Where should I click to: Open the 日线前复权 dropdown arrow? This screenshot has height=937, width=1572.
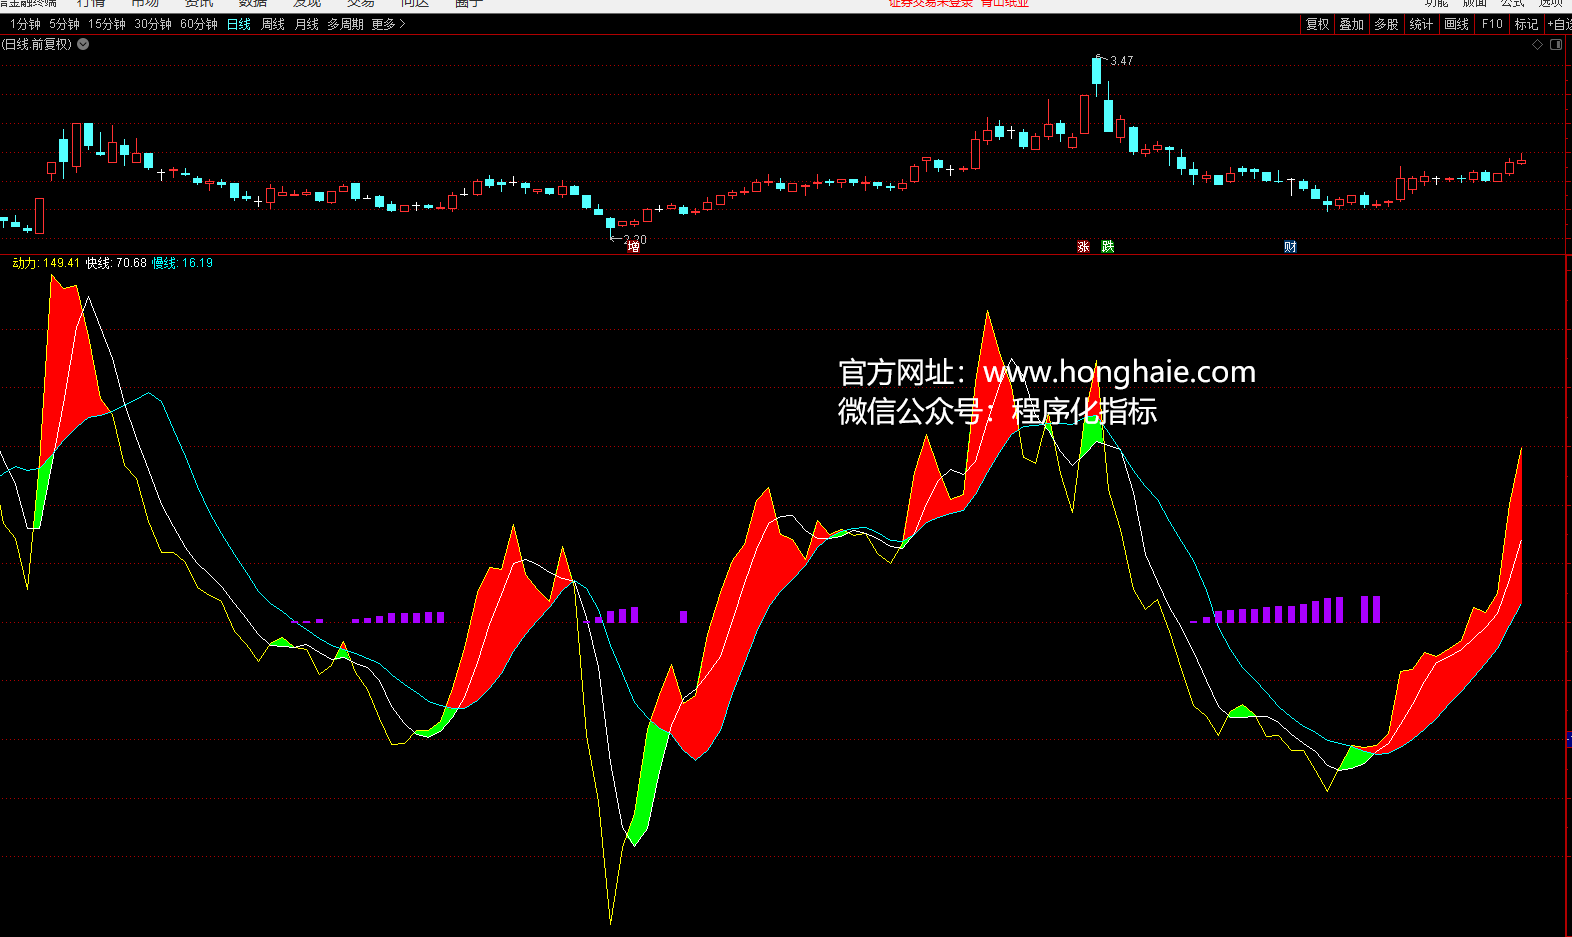[x=83, y=44]
